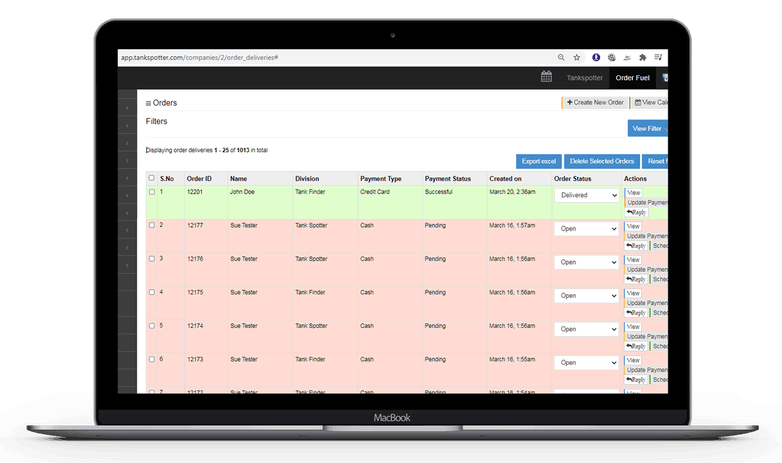Sort by the Division column header
Image resolution: width=782 pixels, height=463 pixels.
307,179
